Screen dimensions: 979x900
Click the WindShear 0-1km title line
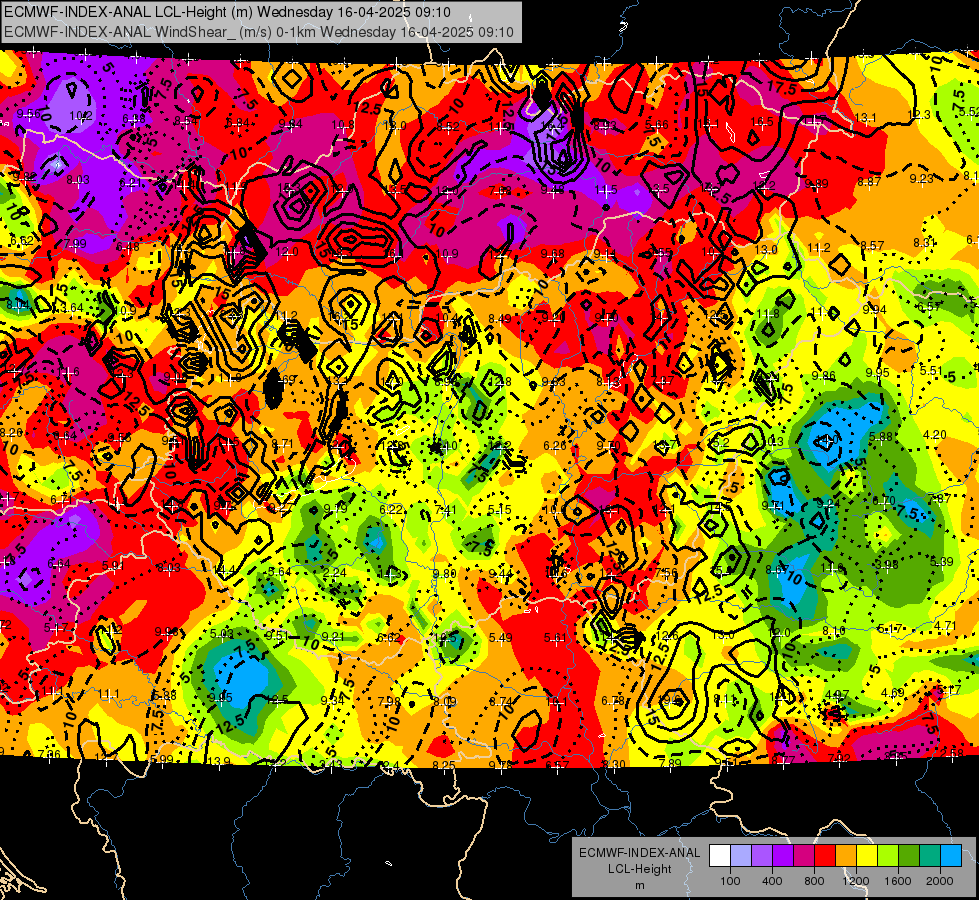pos(258,32)
